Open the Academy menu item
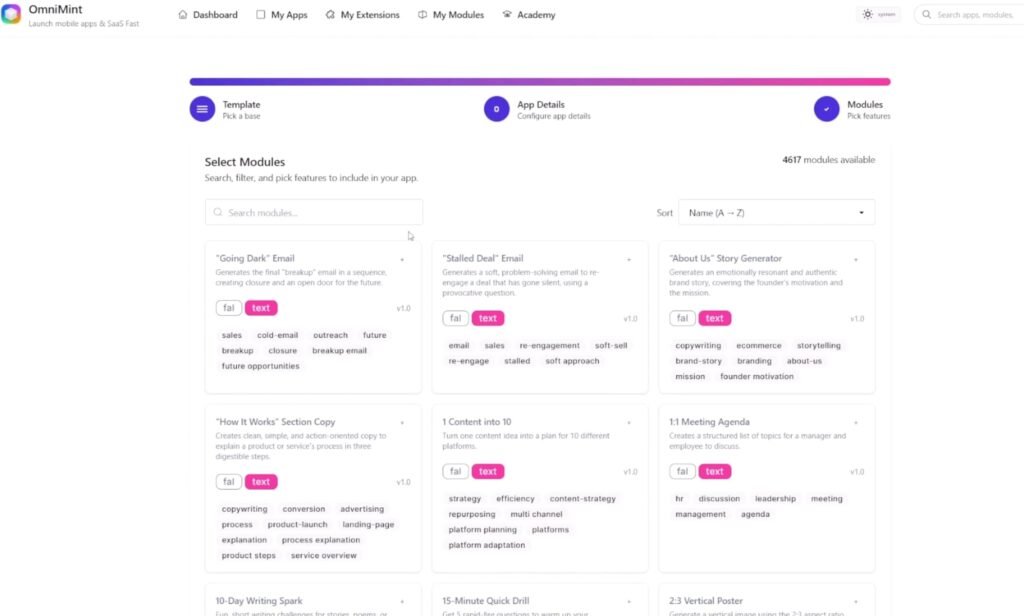 click(528, 14)
